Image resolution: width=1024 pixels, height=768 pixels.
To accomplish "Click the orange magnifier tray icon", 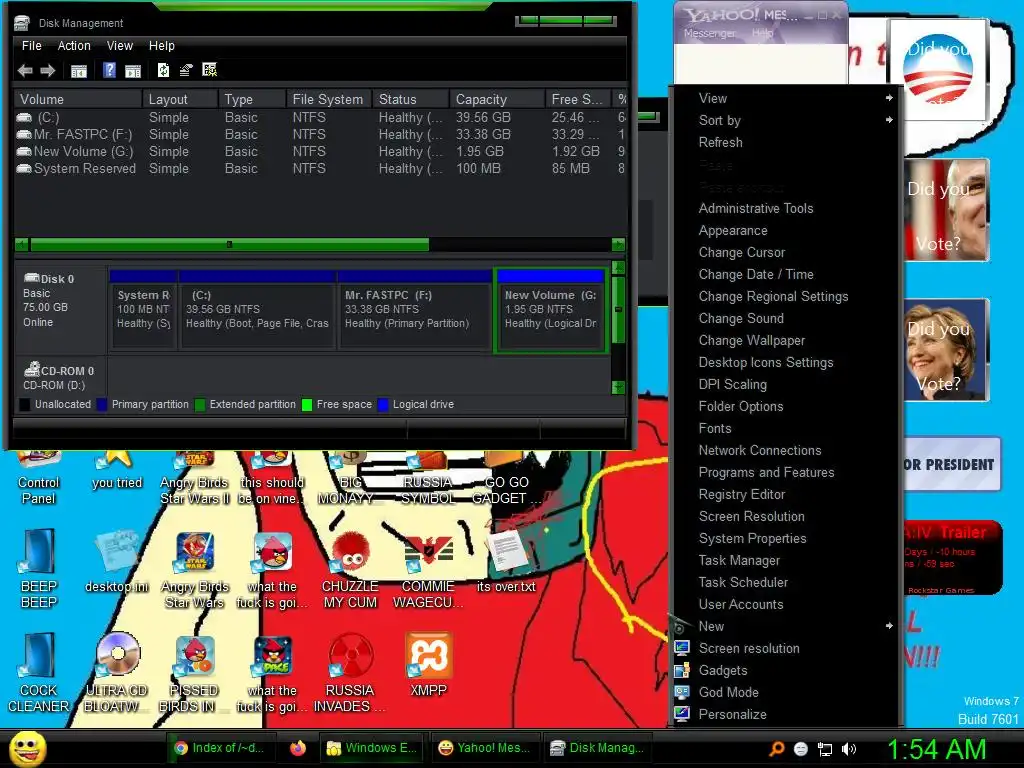I will 777,748.
